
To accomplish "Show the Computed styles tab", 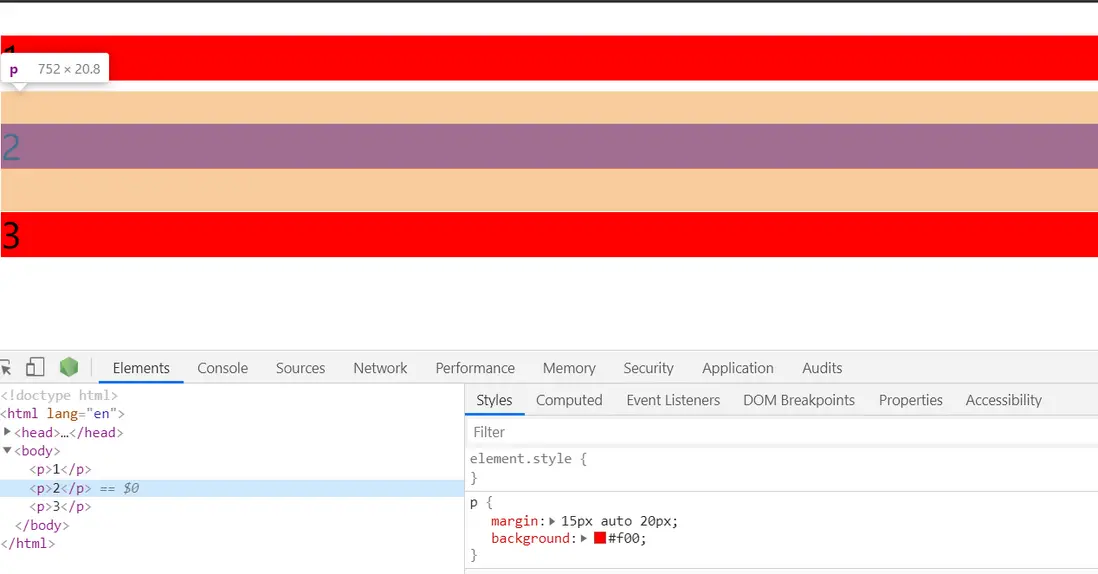I will pyautogui.click(x=569, y=400).
